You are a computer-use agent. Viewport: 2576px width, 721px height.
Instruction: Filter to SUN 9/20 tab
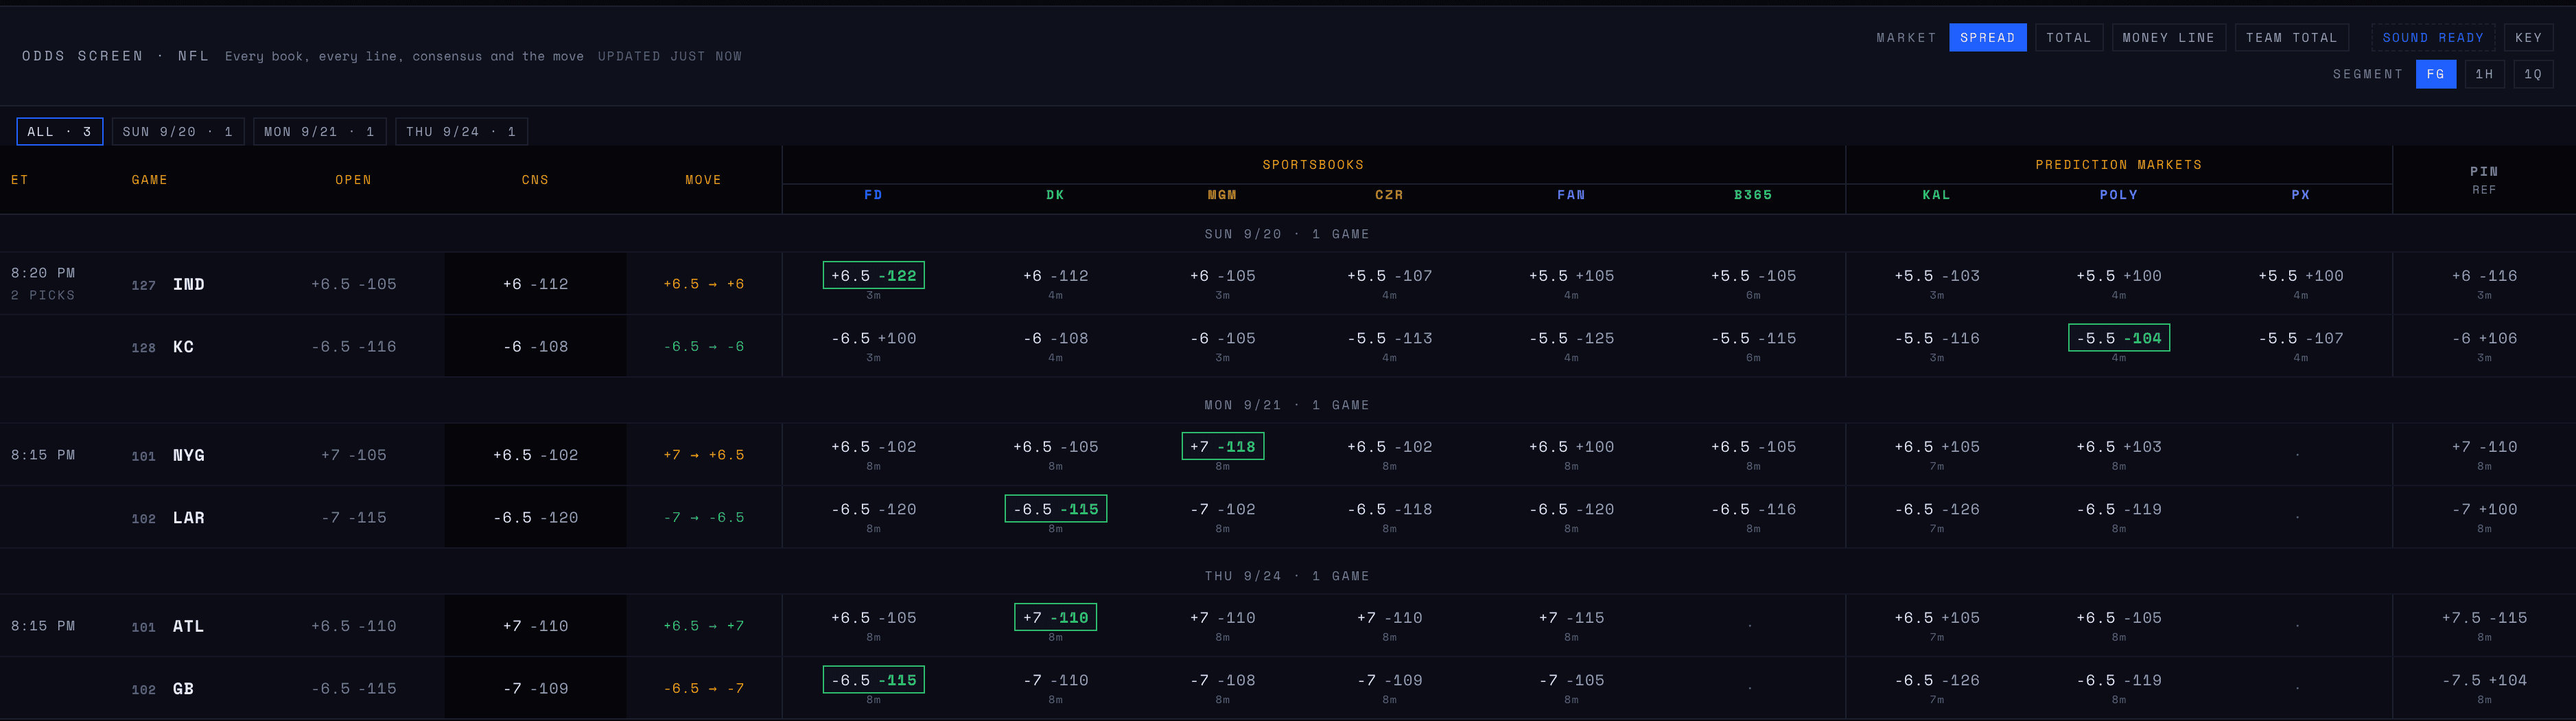point(178,132)
